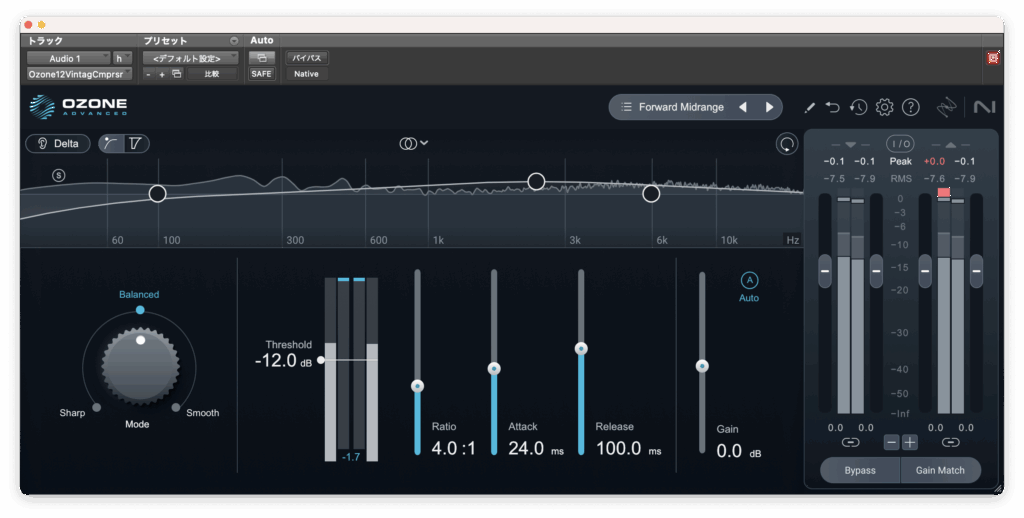Toggle the input channel link icon
The height and width of the screenshot is (518, 1024).
coord(850,442)
